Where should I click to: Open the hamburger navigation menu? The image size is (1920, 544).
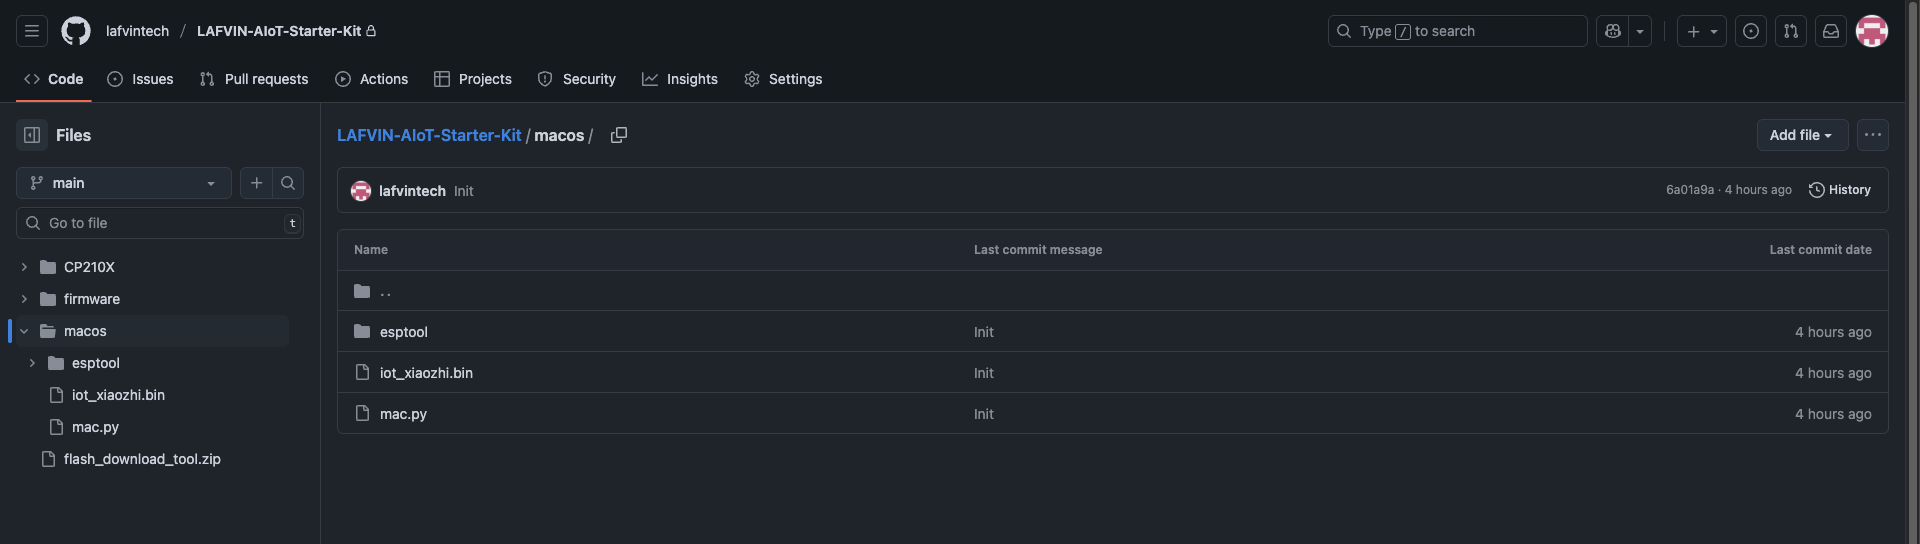[32, 31]
